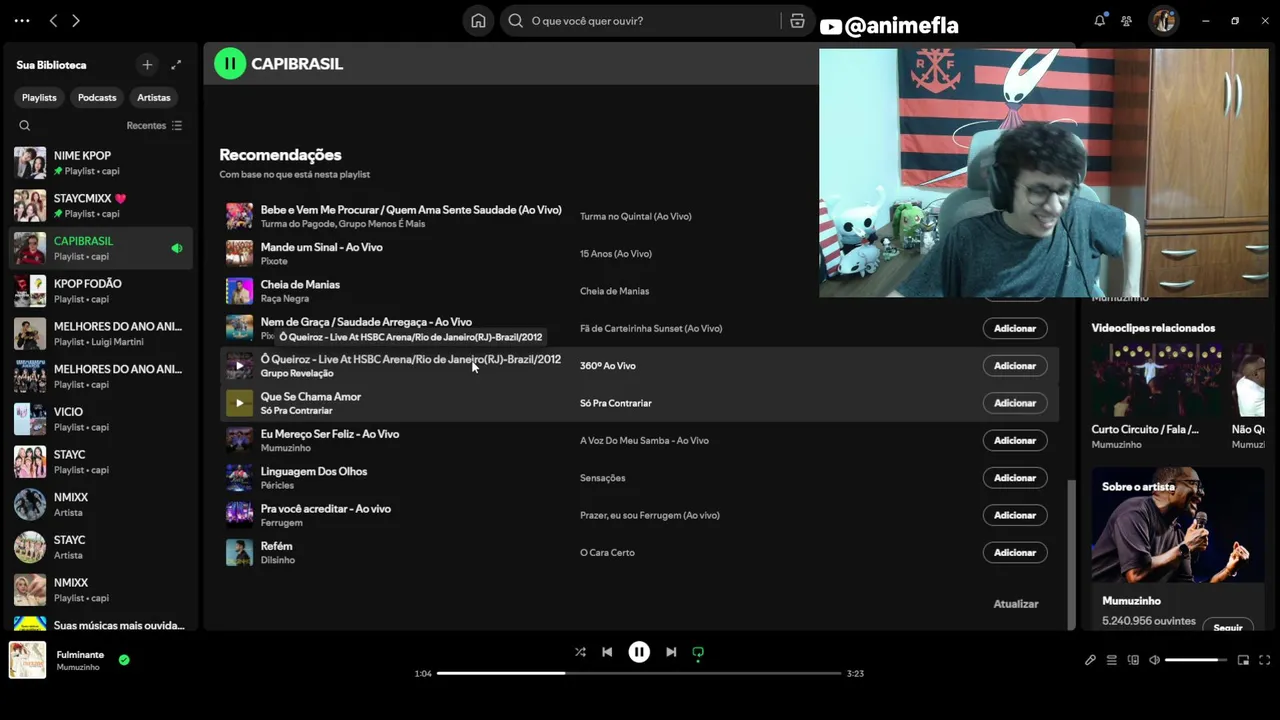
Task: Open the NIME KPOP playlist
Action: (x=100, y=163)
